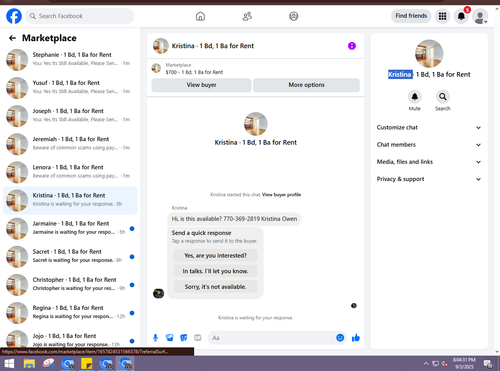Click Kristina's message "Hi, is this available?"

click(234, 219)
